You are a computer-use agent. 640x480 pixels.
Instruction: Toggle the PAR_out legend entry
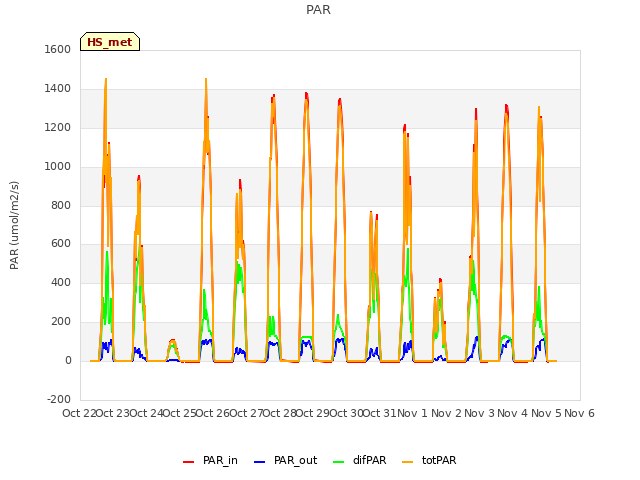(285, 460)
